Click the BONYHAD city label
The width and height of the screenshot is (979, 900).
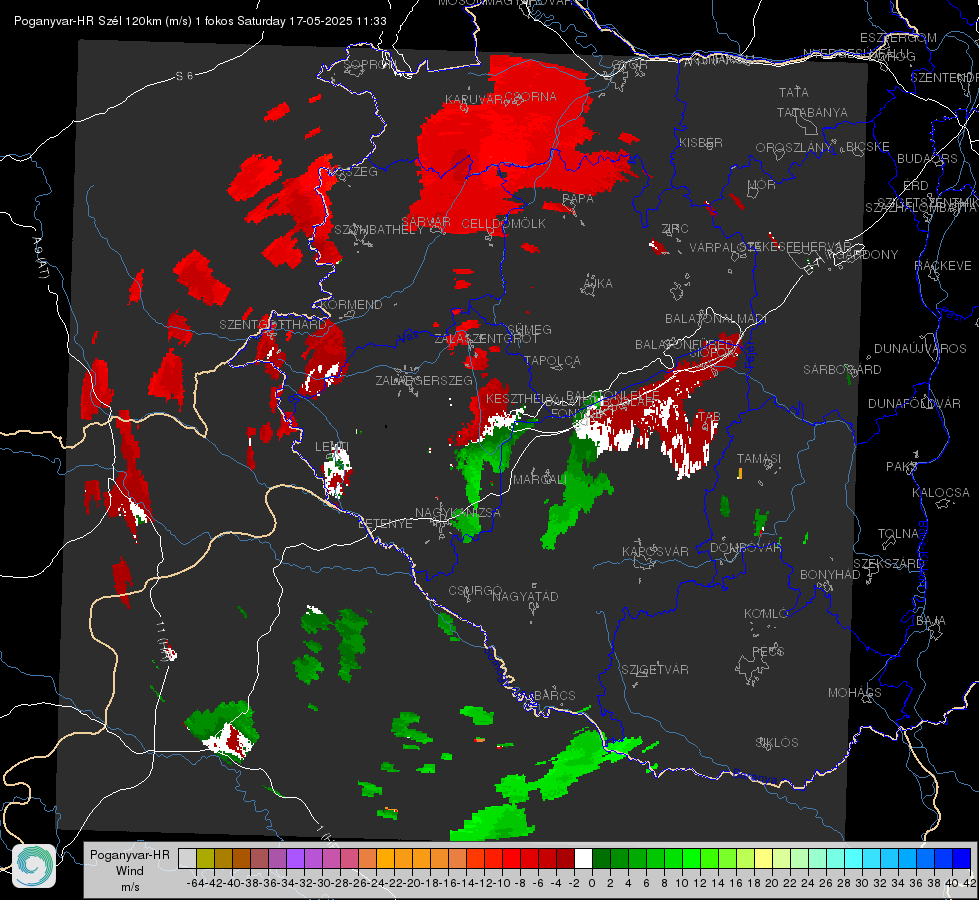830,574
